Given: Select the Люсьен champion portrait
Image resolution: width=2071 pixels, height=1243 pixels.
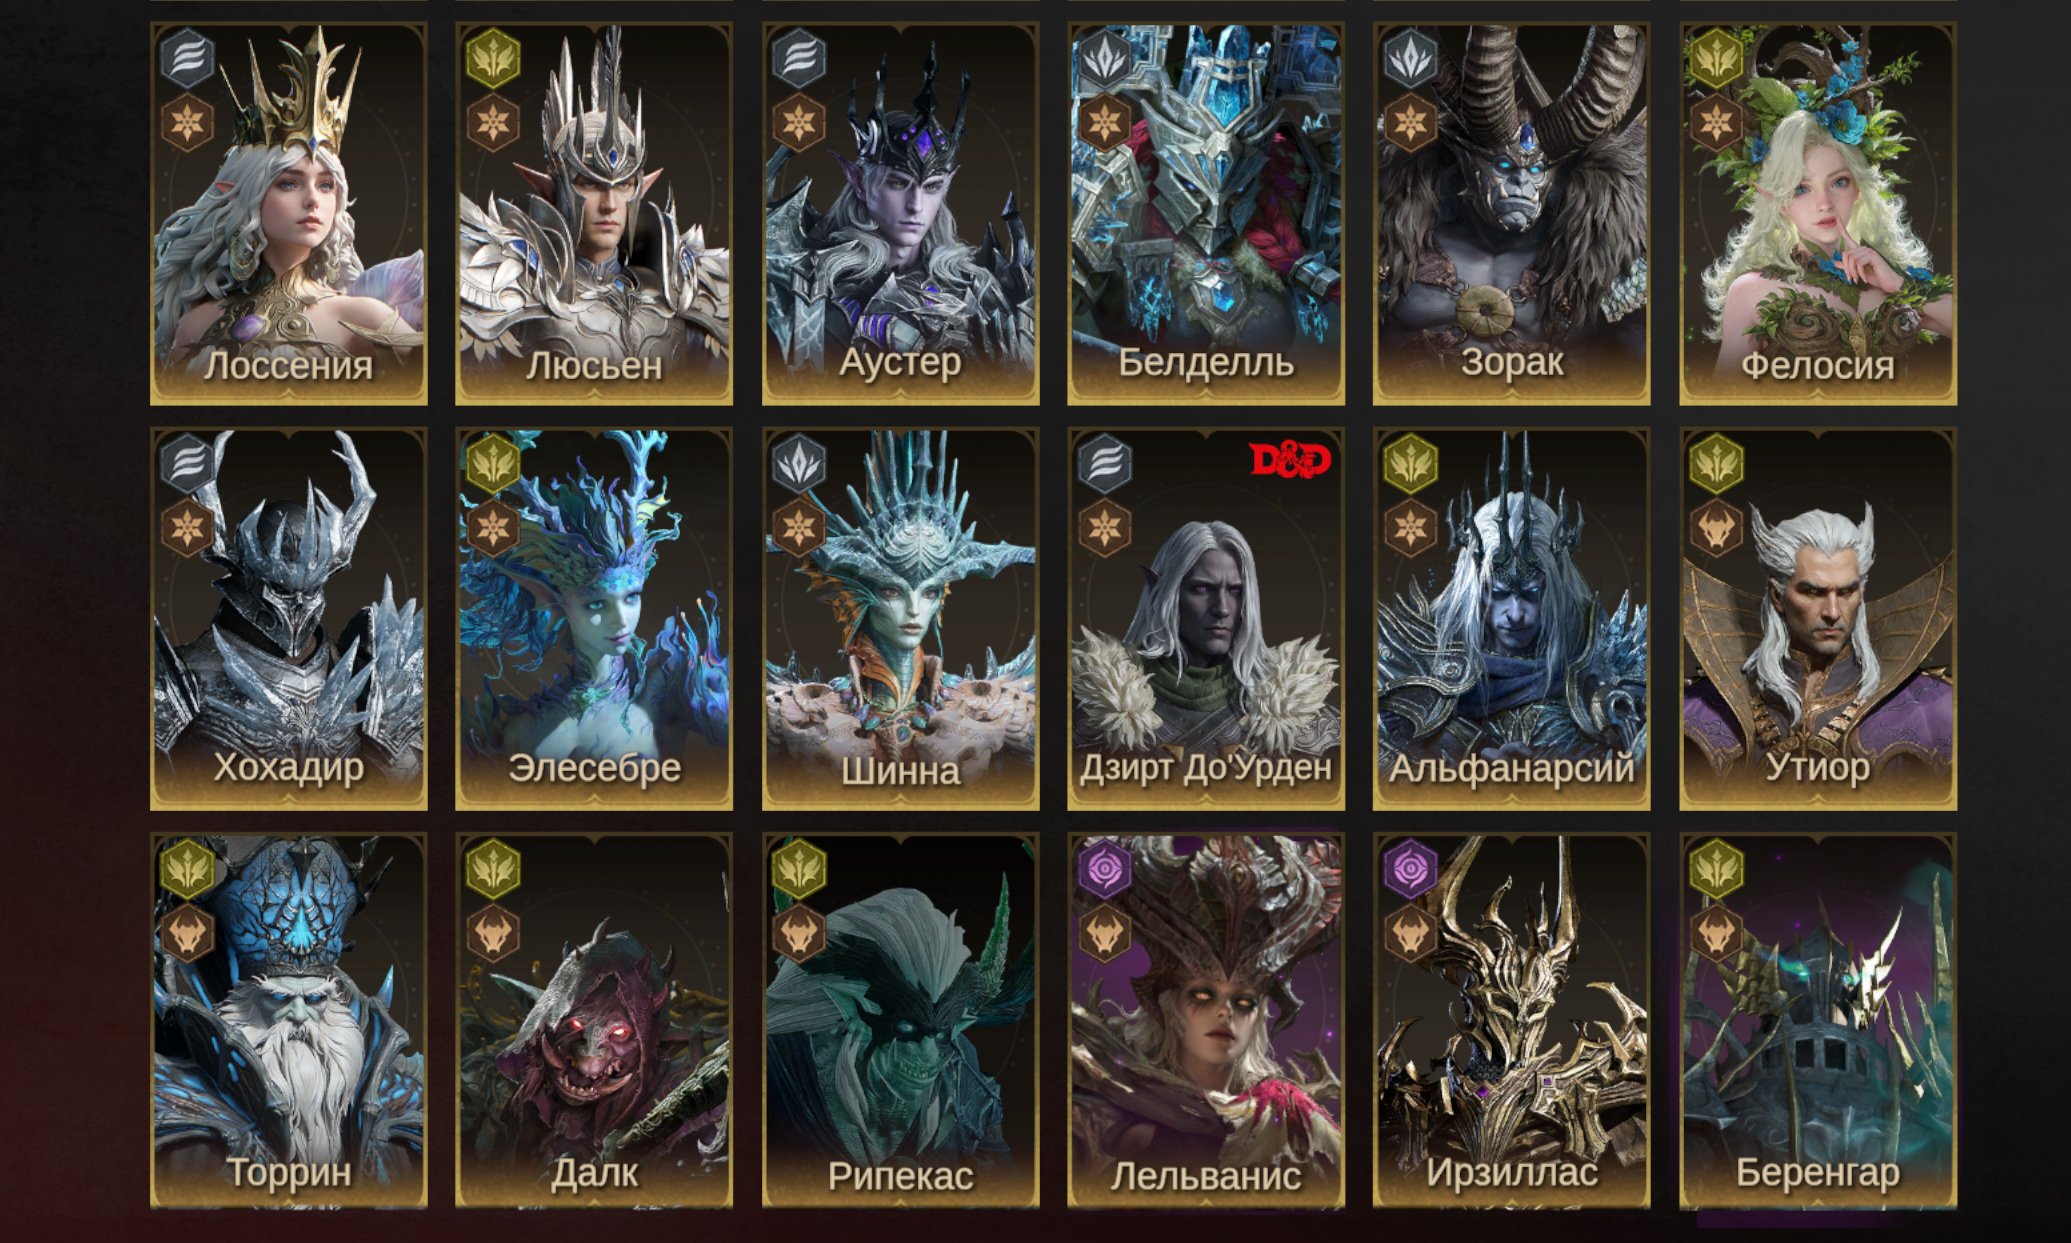Looking at the screenshot, I should [594, 213].
